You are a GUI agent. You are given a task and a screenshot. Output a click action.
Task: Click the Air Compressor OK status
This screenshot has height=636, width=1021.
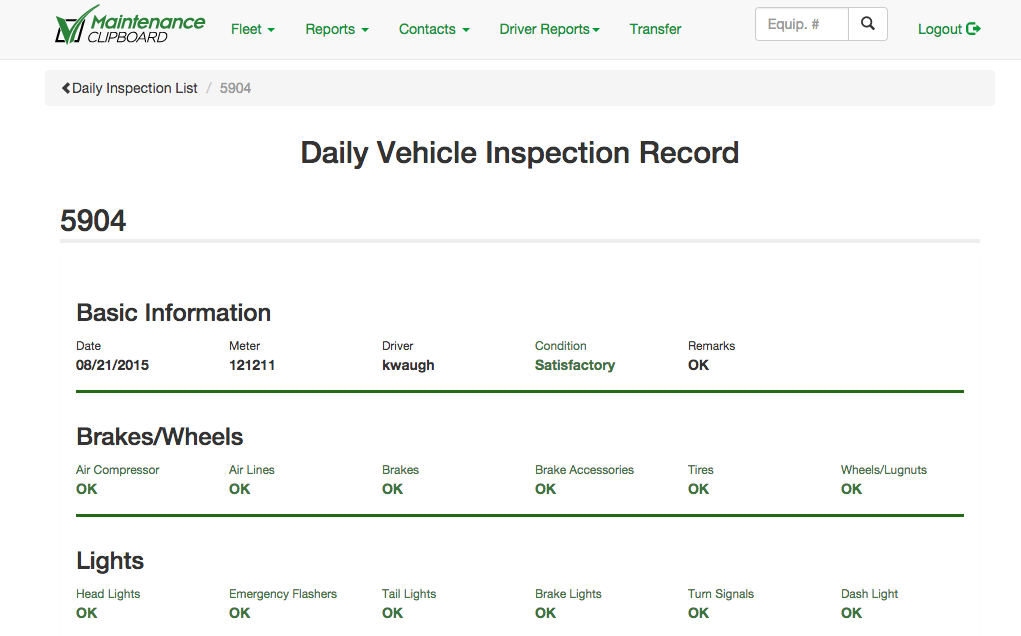pyautogui.click(x=87, y=489)
